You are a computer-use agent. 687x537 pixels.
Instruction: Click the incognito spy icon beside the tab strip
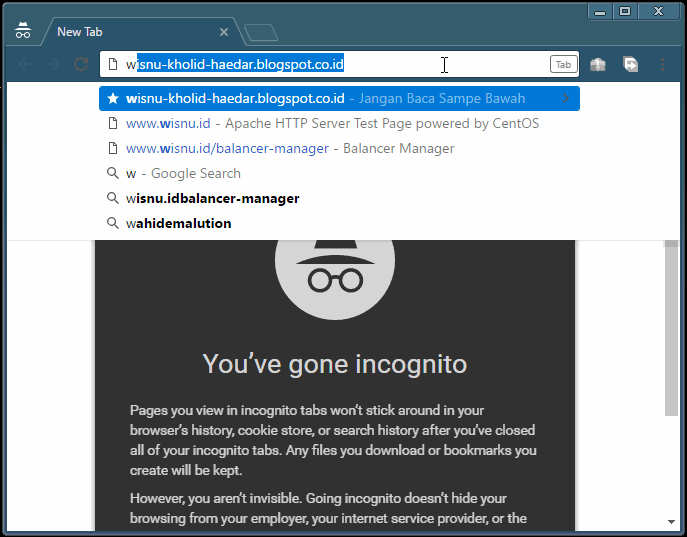pyautogui.click(x=23, y=30)
